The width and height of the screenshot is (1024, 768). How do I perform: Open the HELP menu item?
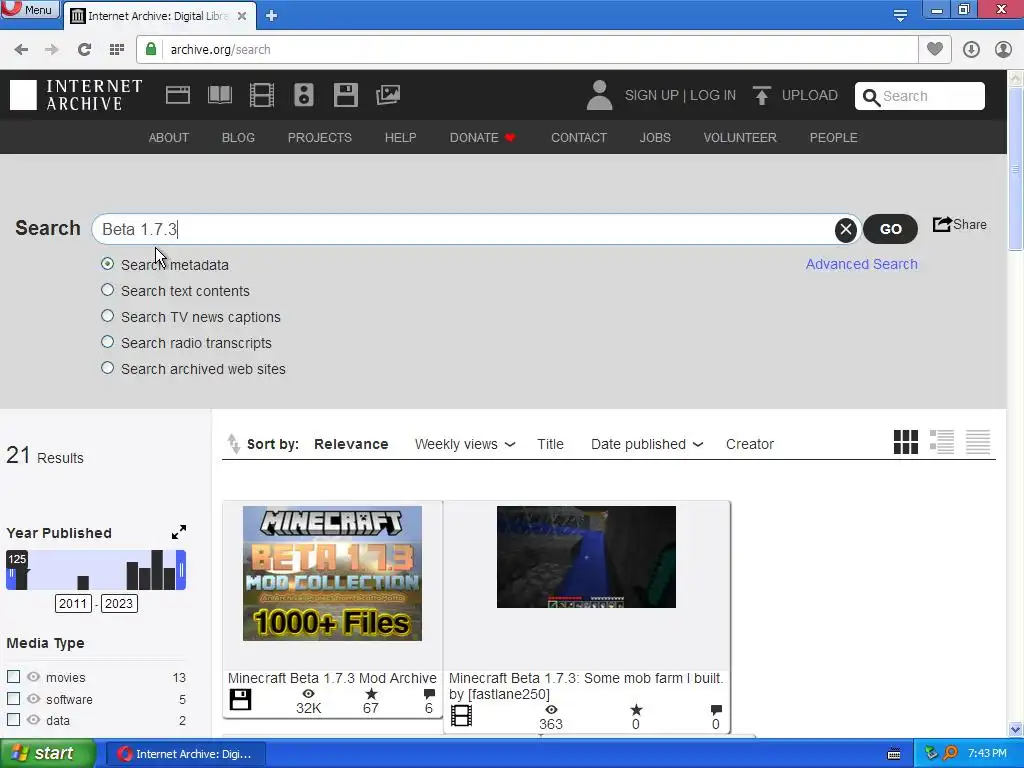point(400,138)
